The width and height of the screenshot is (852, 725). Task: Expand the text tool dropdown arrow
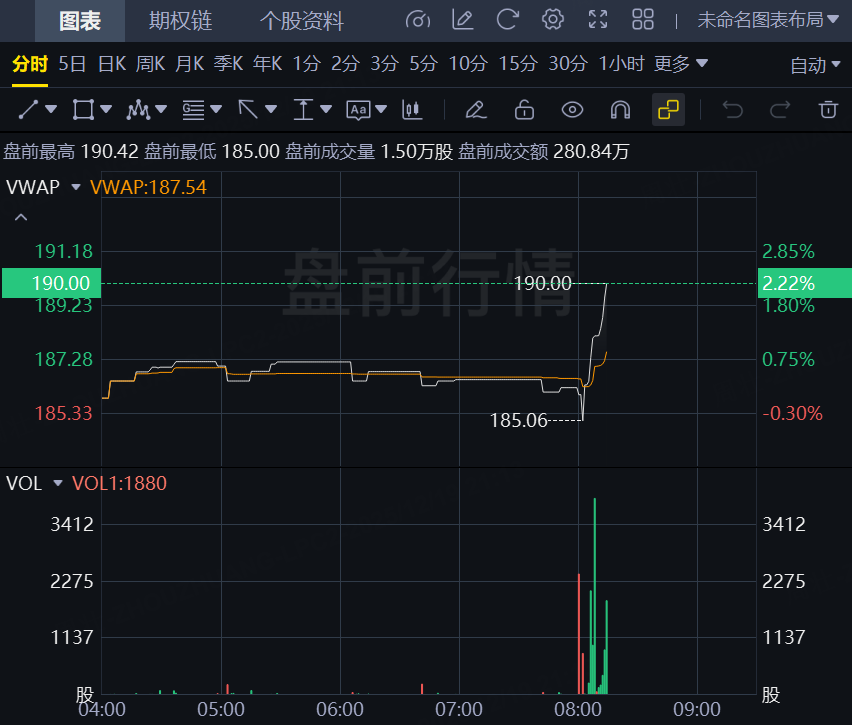point(381,110)
